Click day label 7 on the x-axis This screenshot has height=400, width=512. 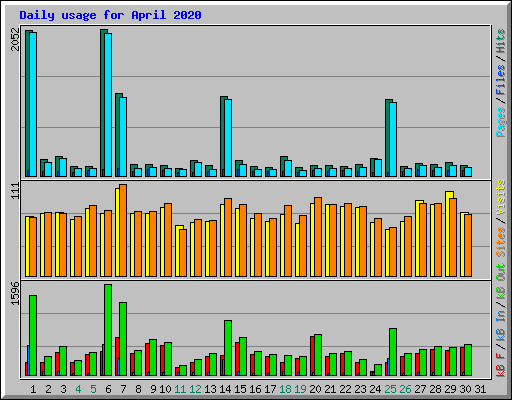coord(123,389)
